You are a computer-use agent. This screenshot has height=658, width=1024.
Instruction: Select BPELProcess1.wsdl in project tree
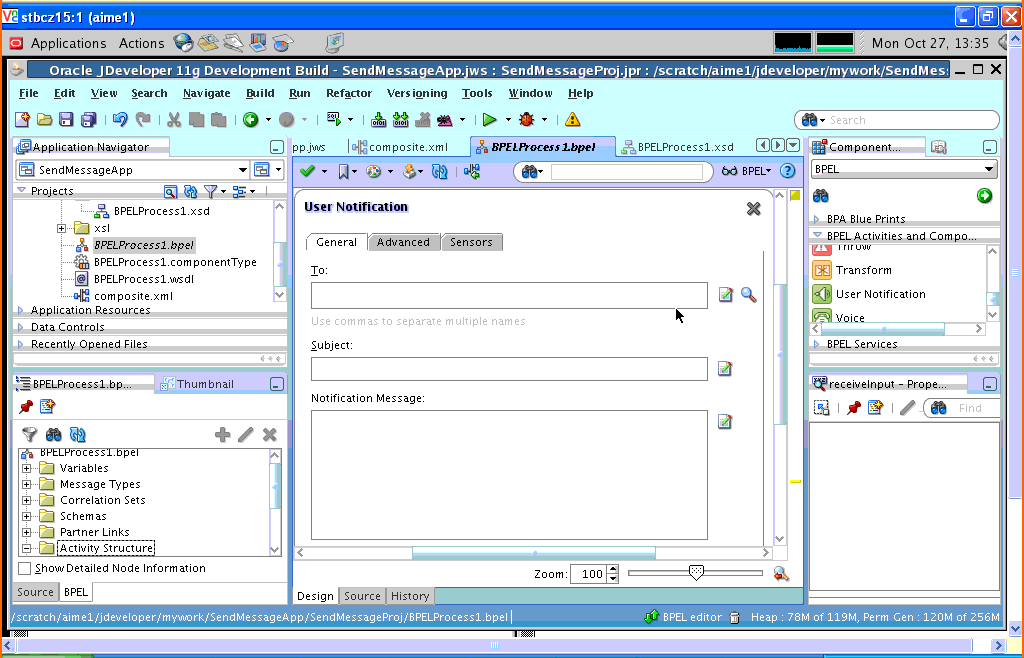point(144,279)
